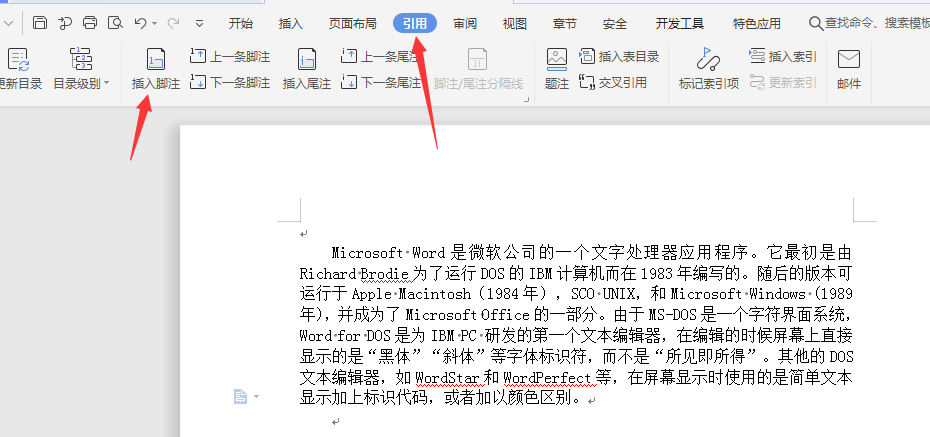Image resolution: width=930 pixels, height=437 pixels.
Task: Open the 目录级别 dropdown
Action: pos(82,84)
